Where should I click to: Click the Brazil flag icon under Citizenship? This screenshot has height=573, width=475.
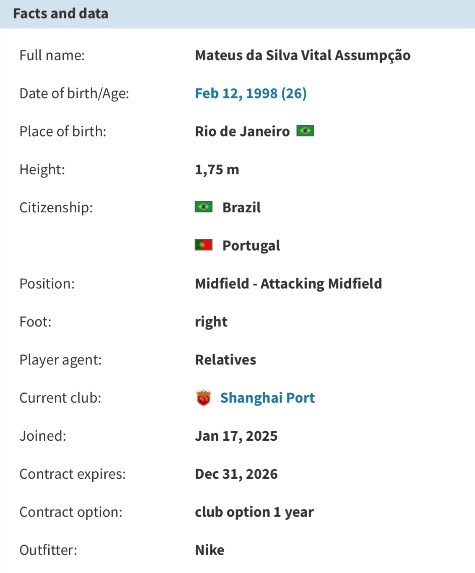204,207
